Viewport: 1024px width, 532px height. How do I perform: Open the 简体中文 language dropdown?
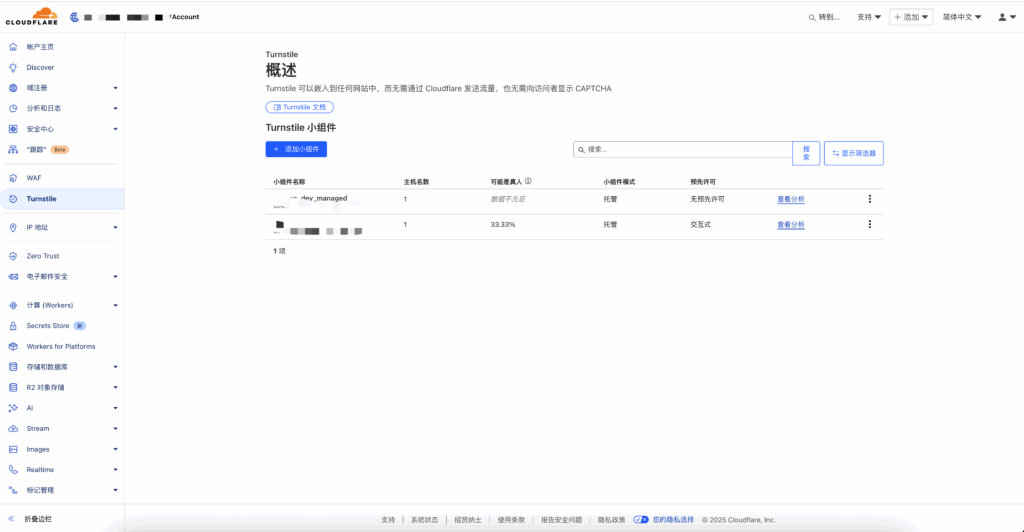[961, 17]
